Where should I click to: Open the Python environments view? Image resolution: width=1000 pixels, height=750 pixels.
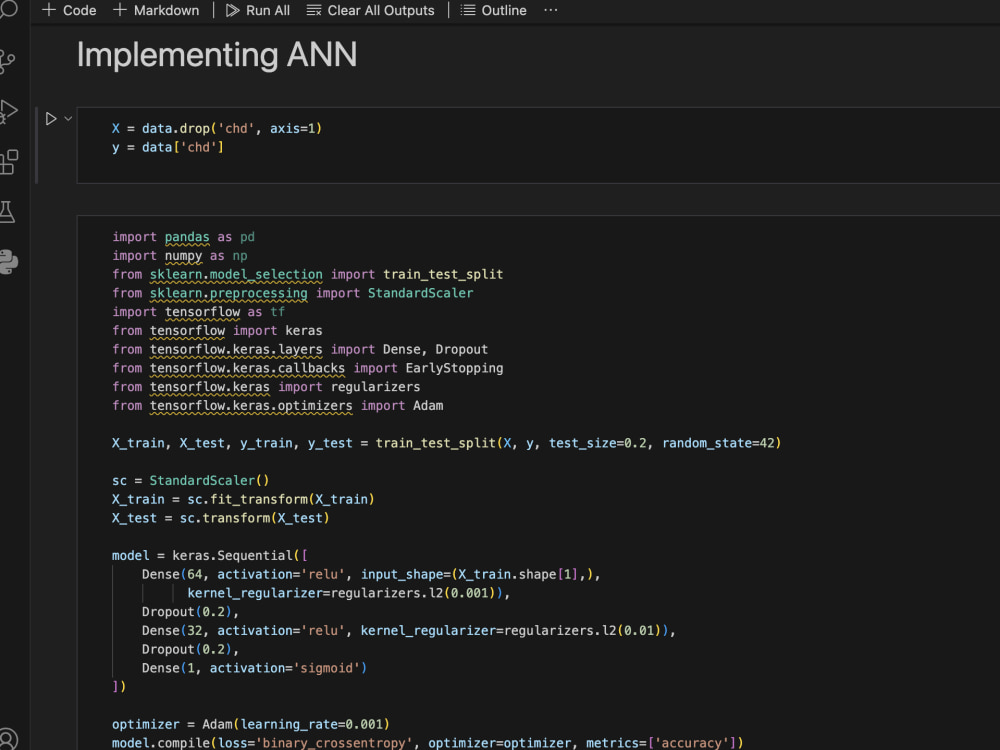click(8, 261)
